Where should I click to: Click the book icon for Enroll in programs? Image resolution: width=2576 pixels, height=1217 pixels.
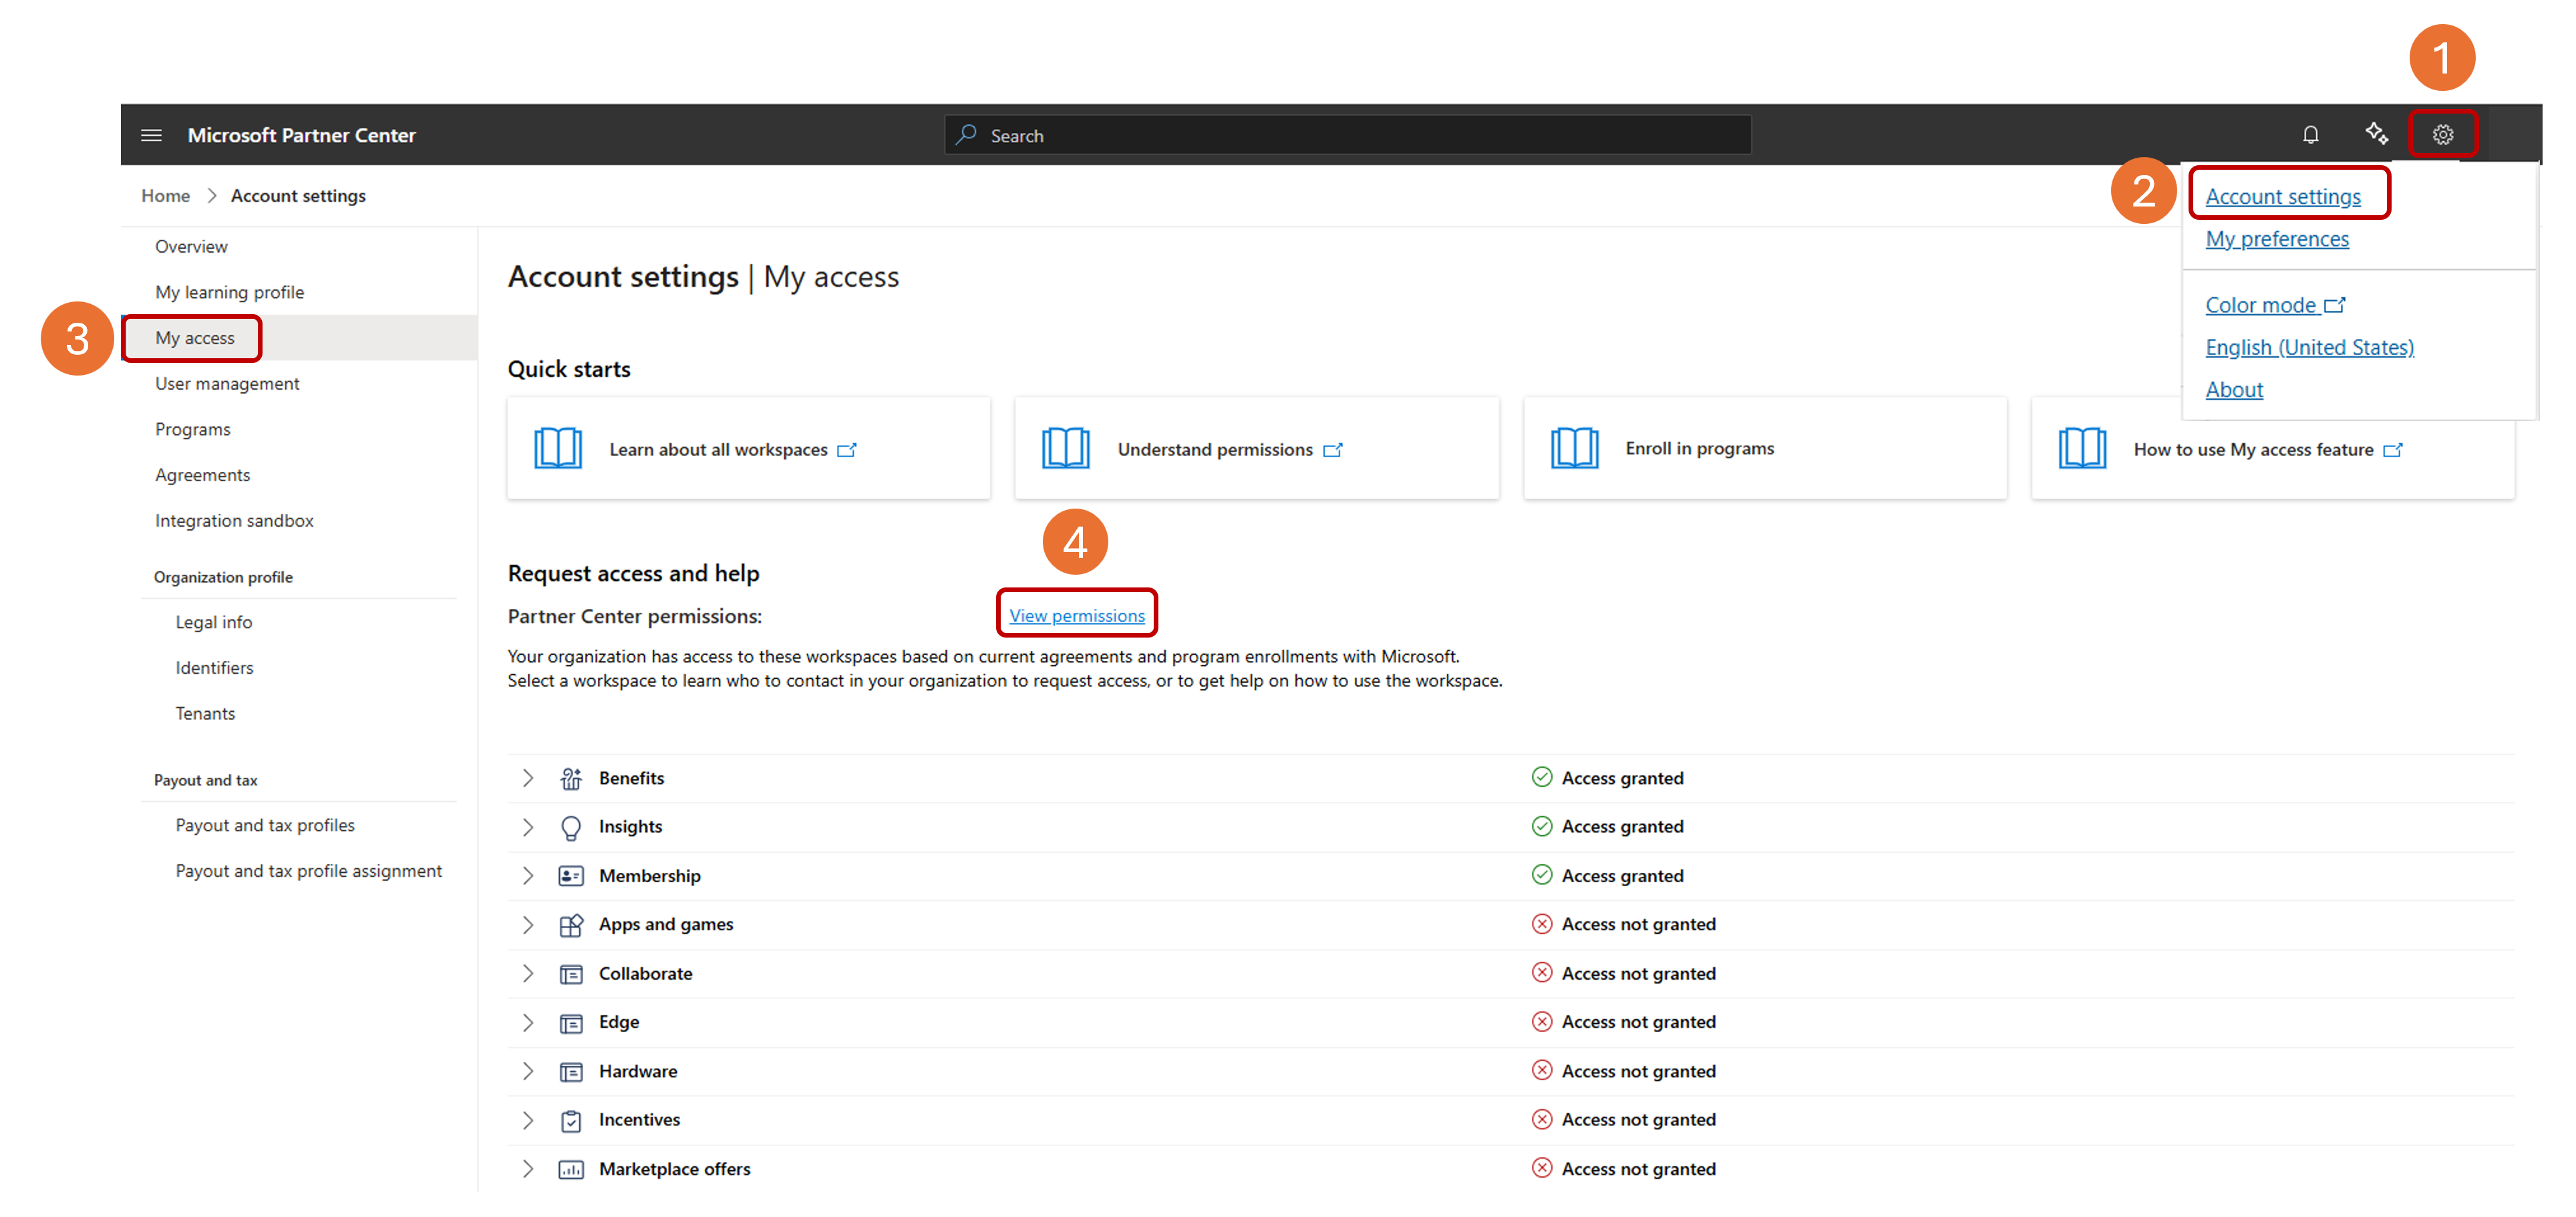[1574, 448]
